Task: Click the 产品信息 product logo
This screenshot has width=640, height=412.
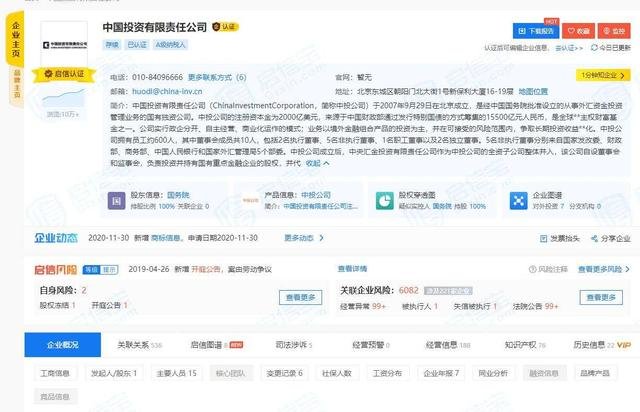Action: pyautogui.click(x=251, y=200)
